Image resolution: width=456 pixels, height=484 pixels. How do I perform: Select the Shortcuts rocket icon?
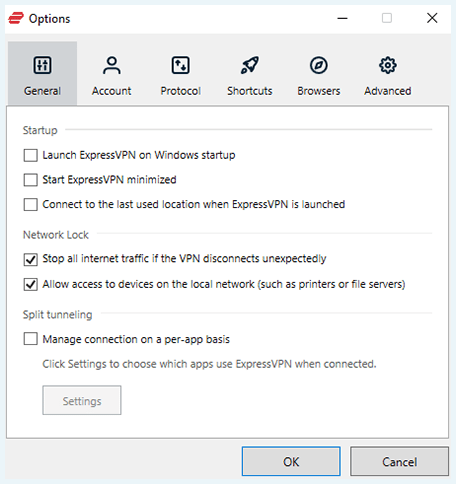tap(250, 65)
